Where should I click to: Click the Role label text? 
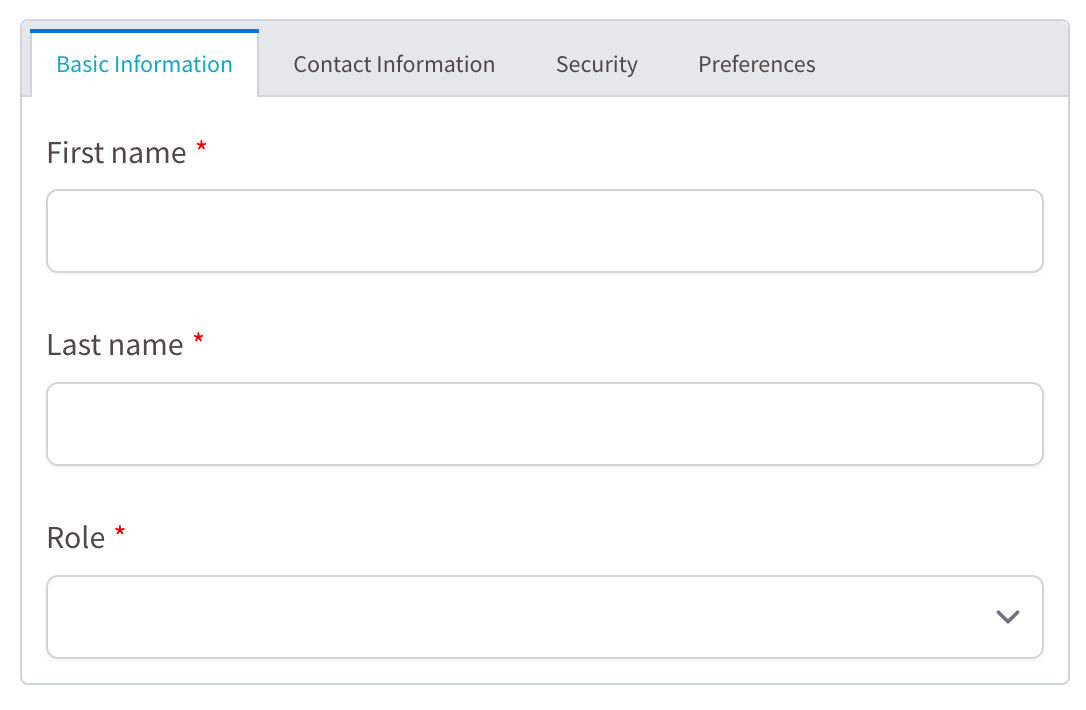point(75,538)
